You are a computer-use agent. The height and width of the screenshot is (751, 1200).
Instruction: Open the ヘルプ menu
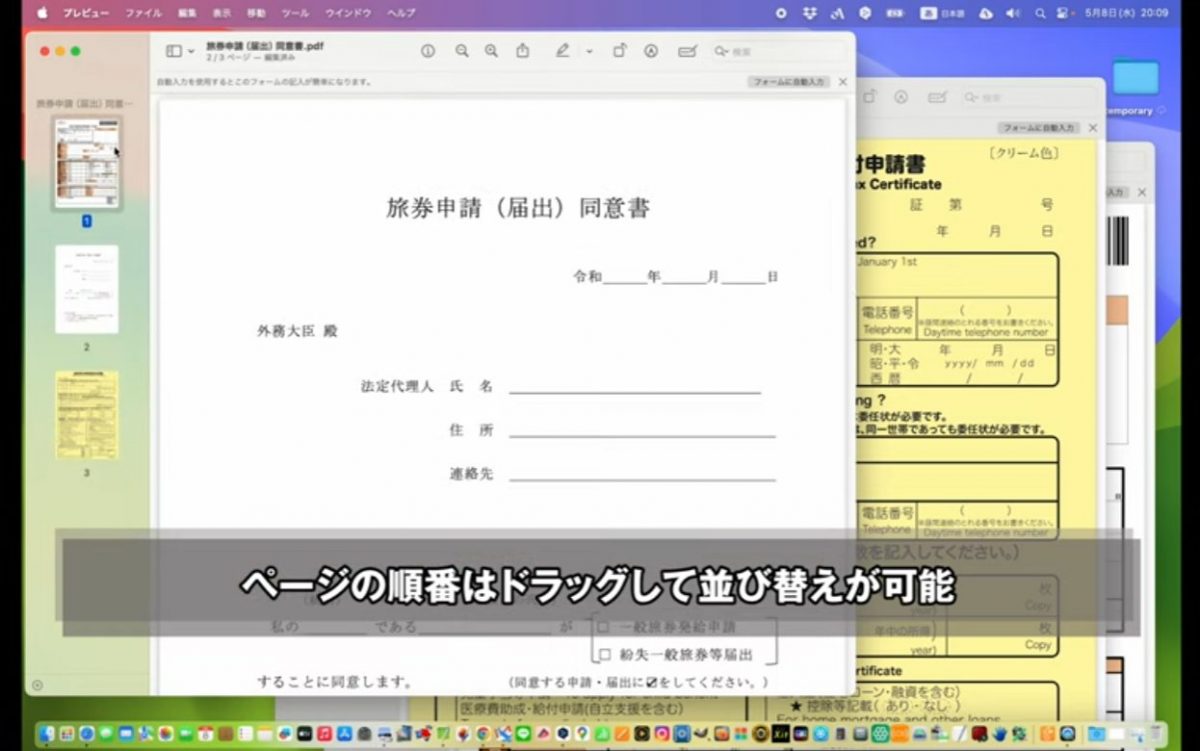point(401,13)
